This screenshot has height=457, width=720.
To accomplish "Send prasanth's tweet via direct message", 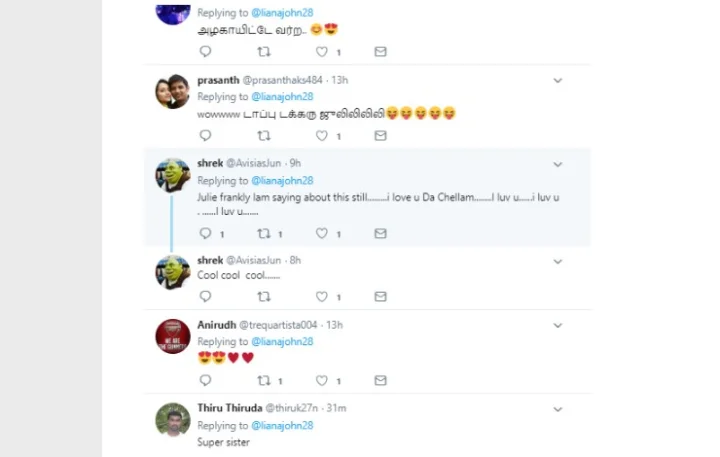I will click(x=380, y=136).
